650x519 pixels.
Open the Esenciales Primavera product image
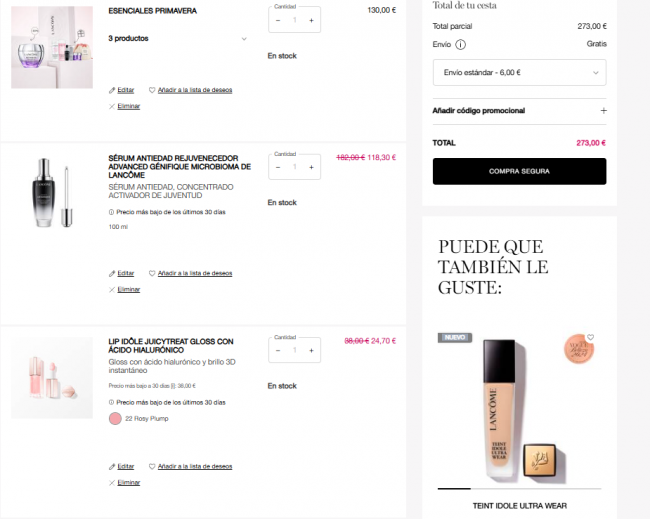52,47
